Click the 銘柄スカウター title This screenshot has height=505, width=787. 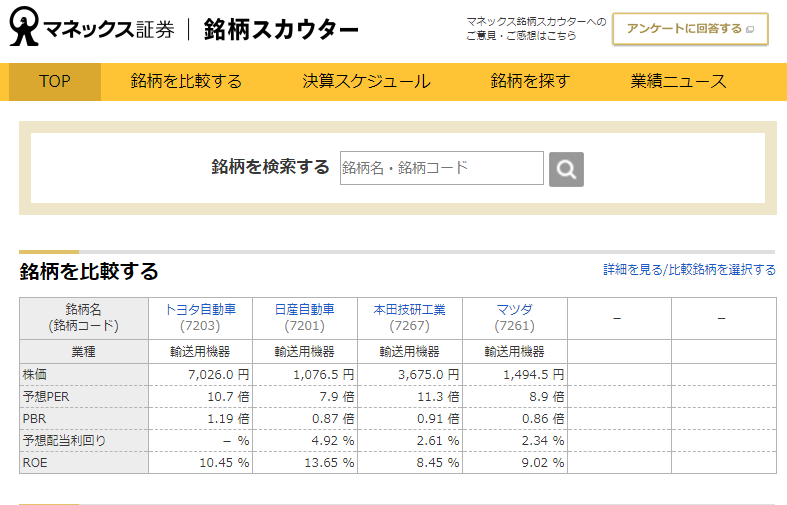click(x=281, y=29)
